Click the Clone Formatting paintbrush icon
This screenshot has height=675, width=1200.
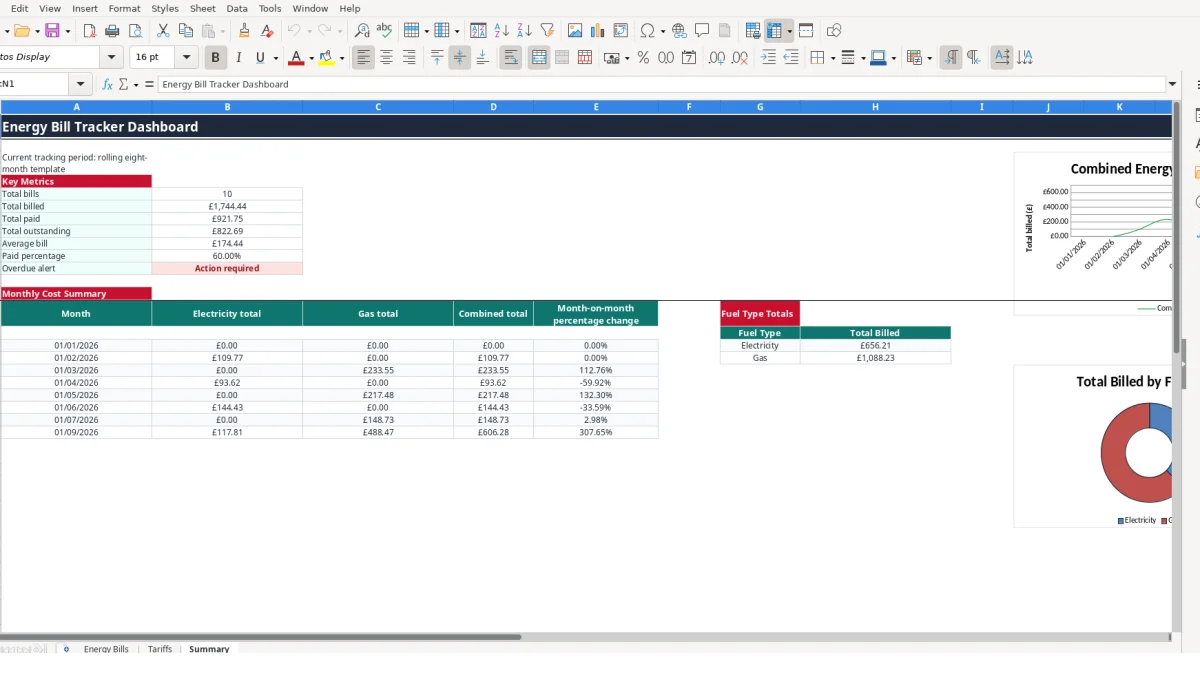244,31
